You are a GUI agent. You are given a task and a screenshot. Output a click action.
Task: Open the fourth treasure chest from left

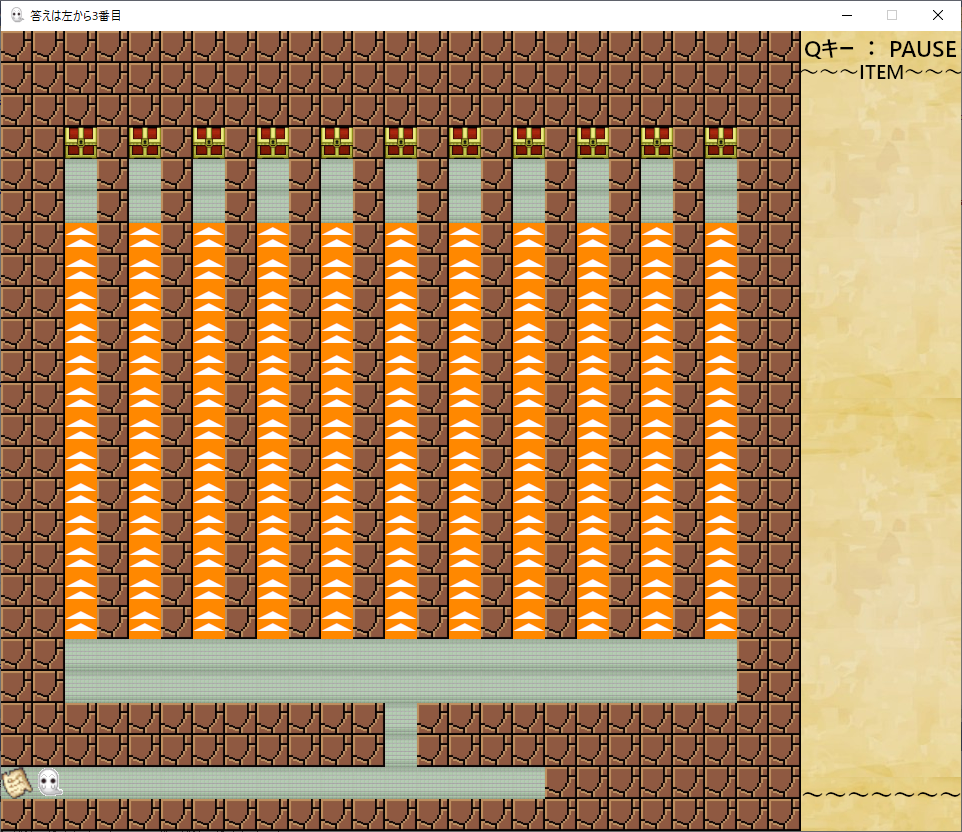pos(273,142)
